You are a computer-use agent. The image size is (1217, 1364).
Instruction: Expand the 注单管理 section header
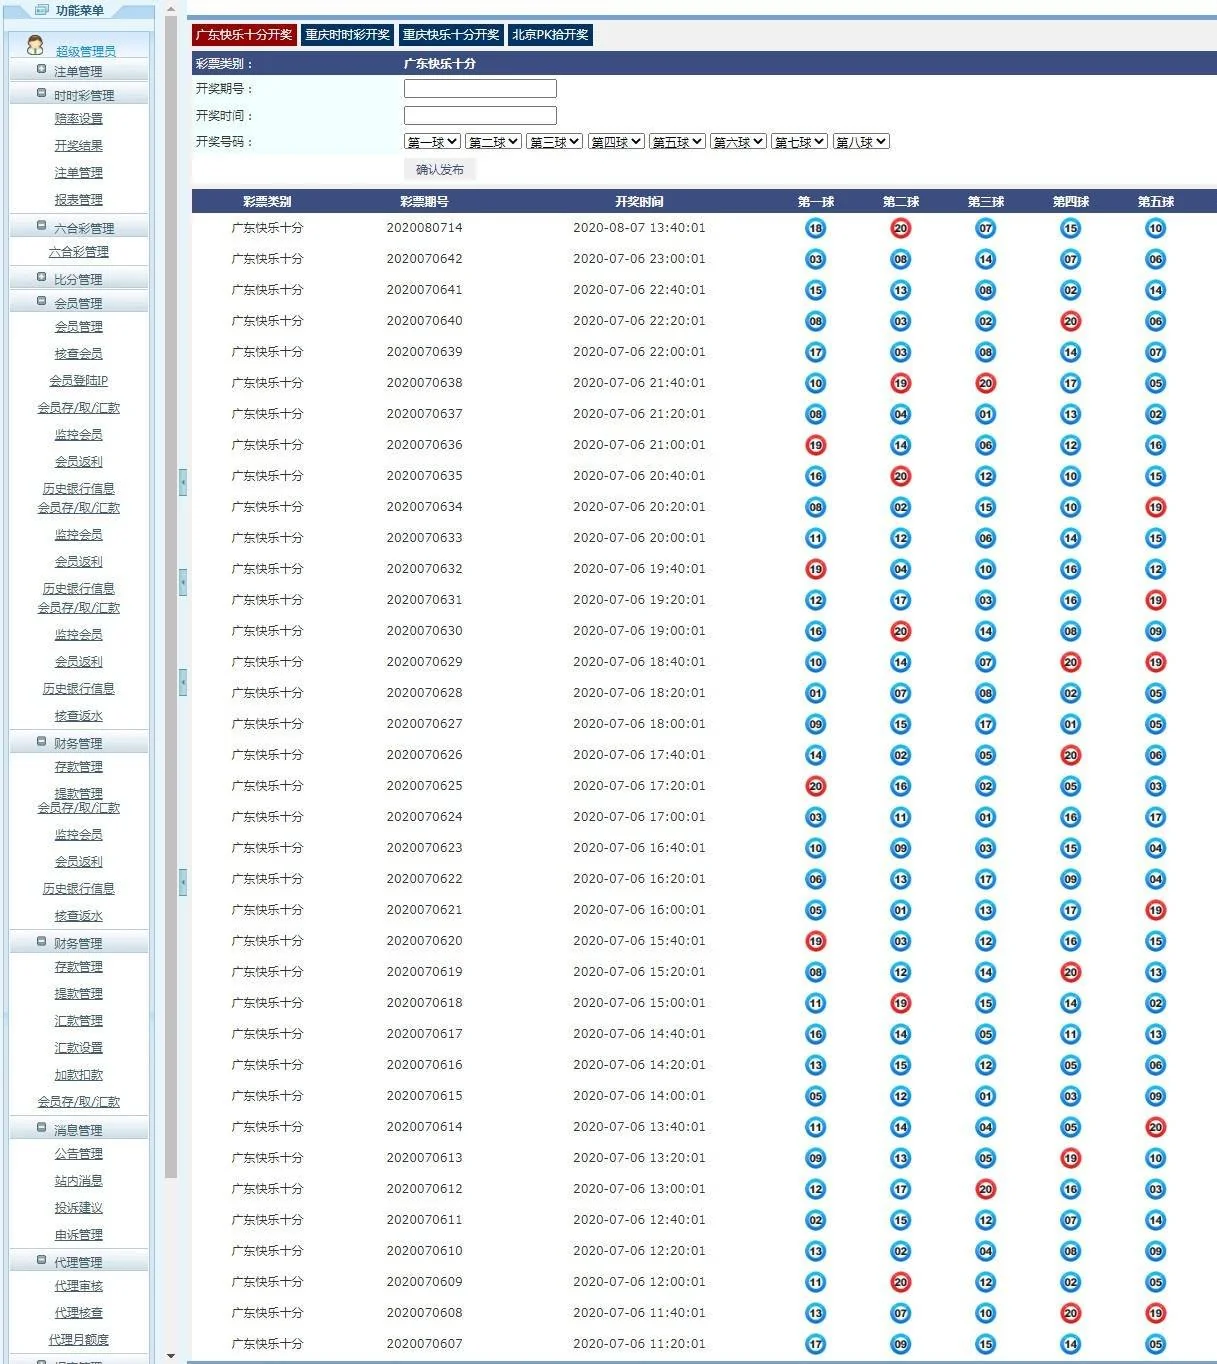pyautogui.click(x=41, y=70)
